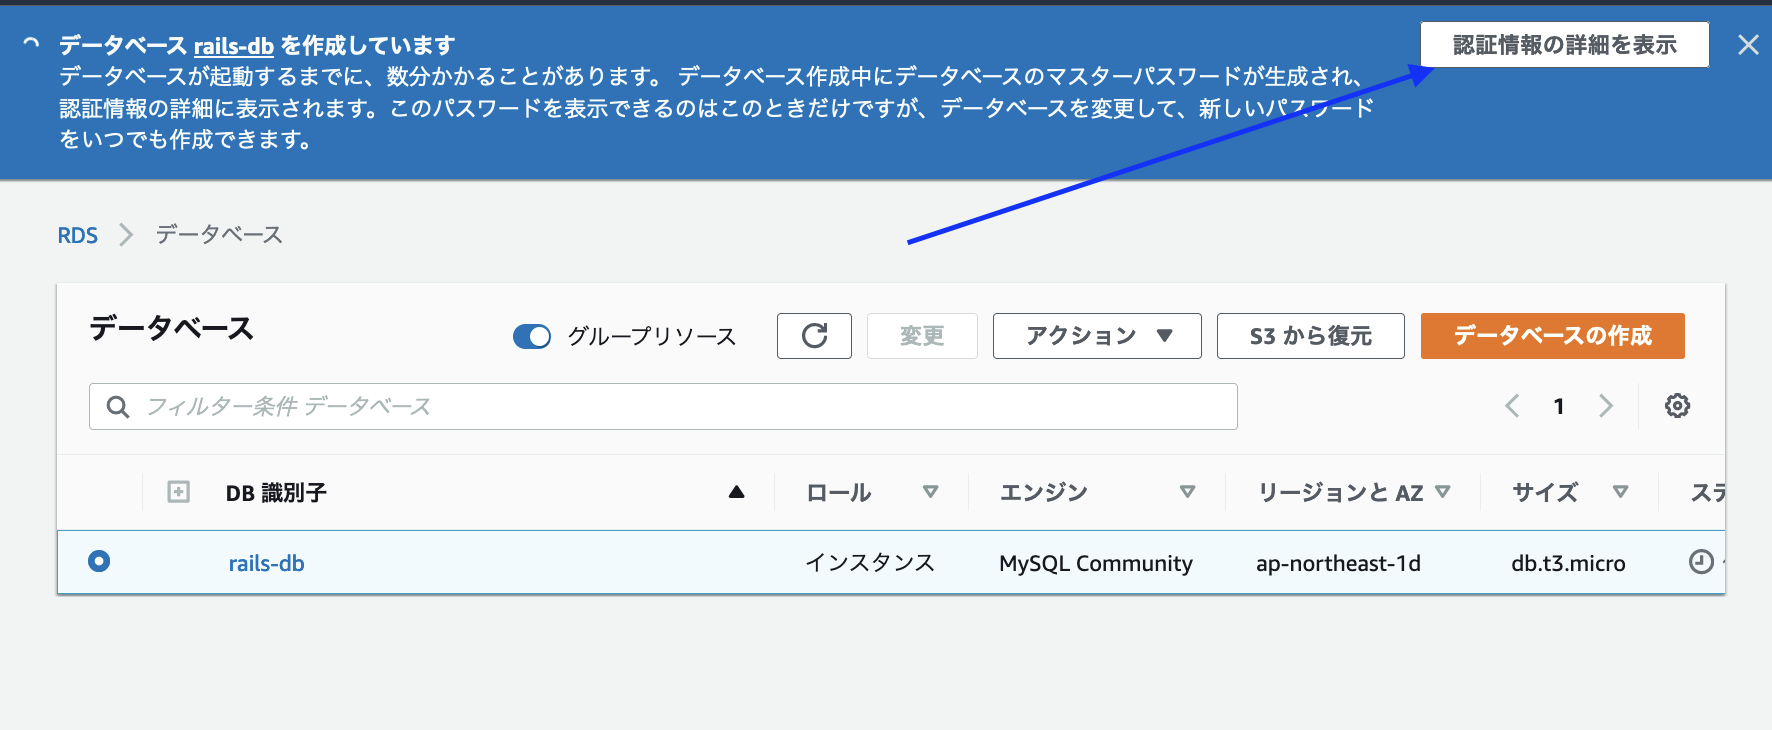The height and width of the screenshot is (730, 1772).
Task: Click page number 1 in pagination
Action: pos(1559,406)
